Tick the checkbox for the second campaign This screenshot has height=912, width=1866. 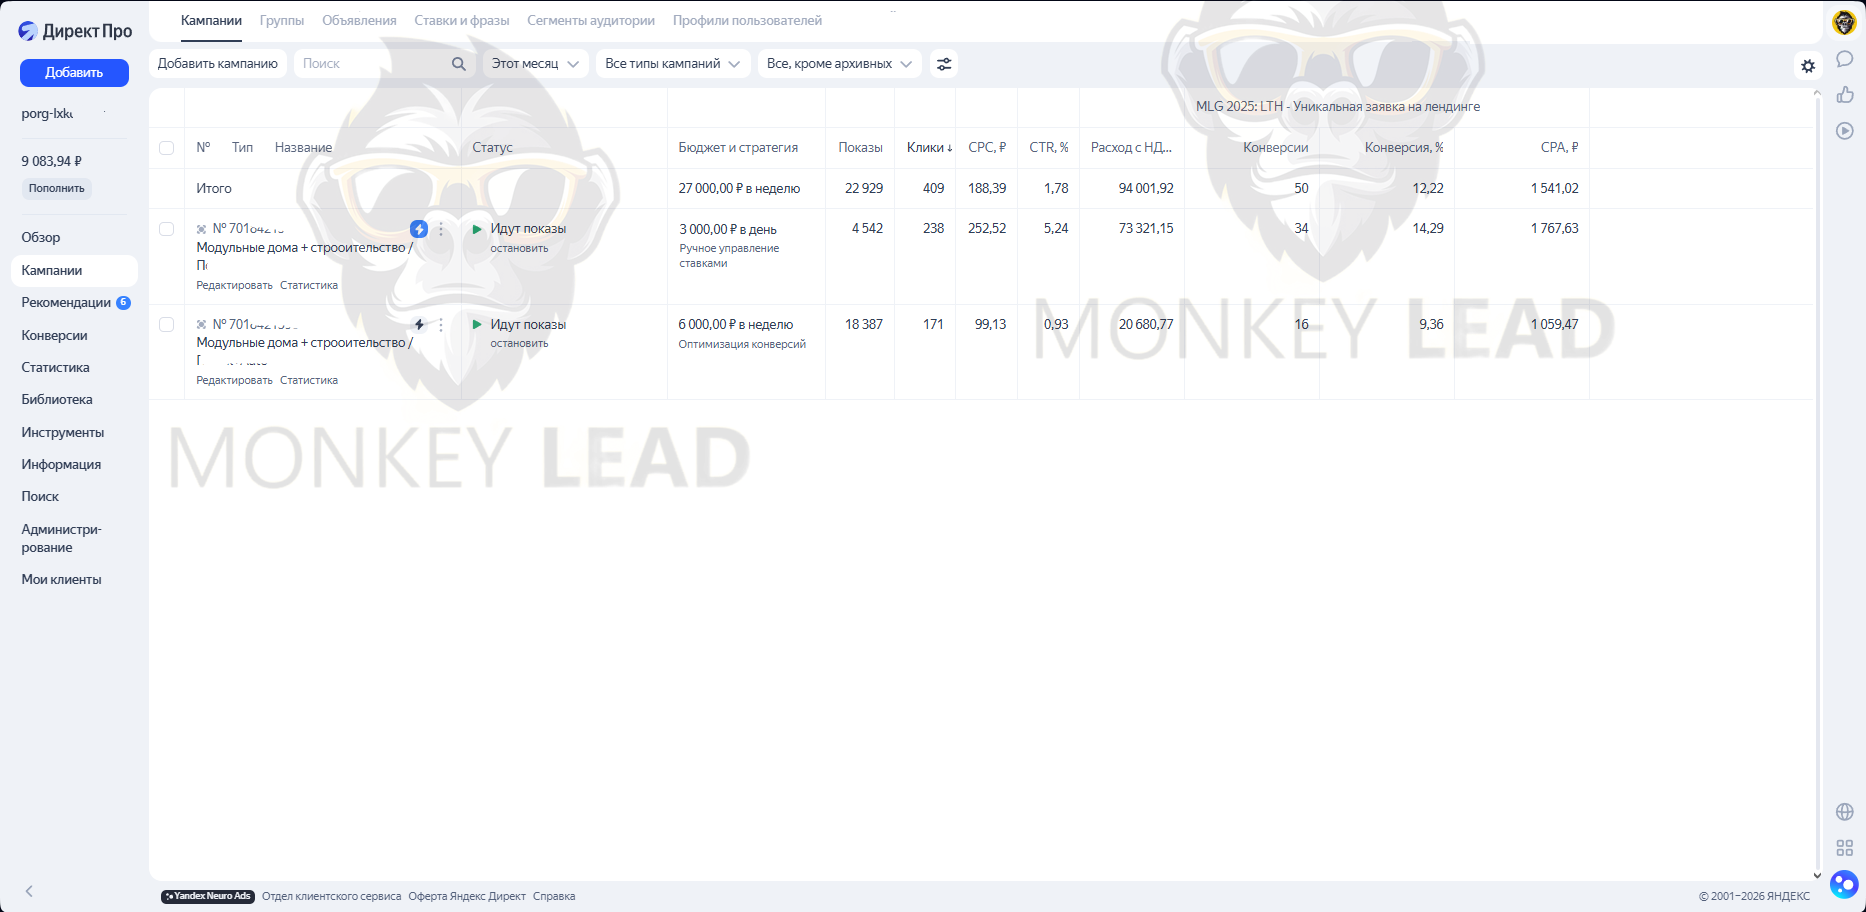pos(167,325)
